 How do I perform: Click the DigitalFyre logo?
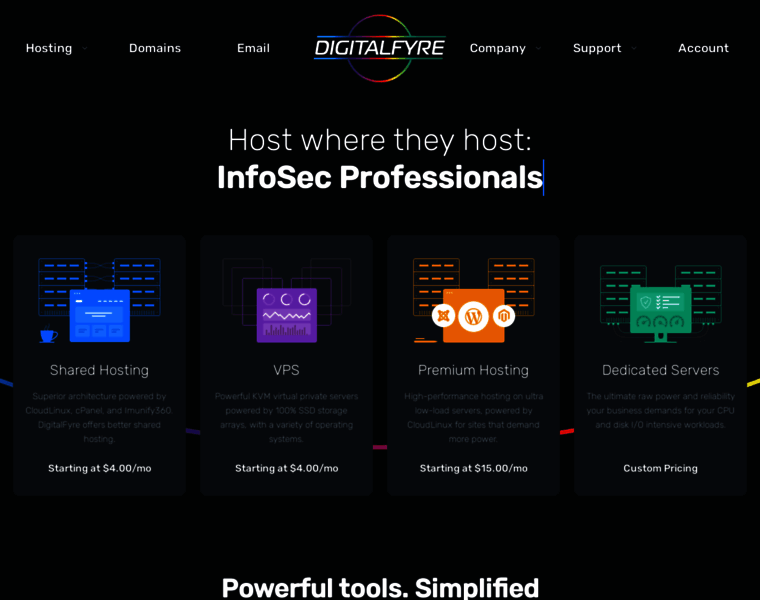tap(380, 48)
